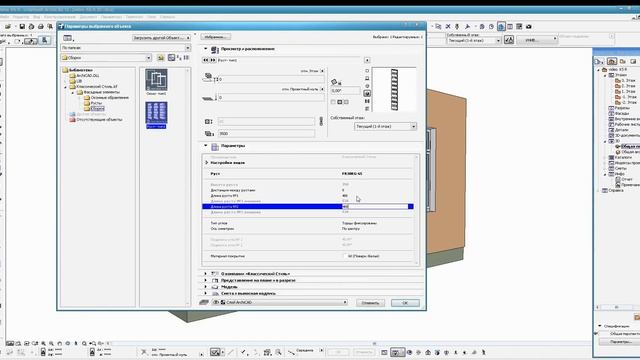
Task: Collapse the Параметры section
Action: point(205,145)
